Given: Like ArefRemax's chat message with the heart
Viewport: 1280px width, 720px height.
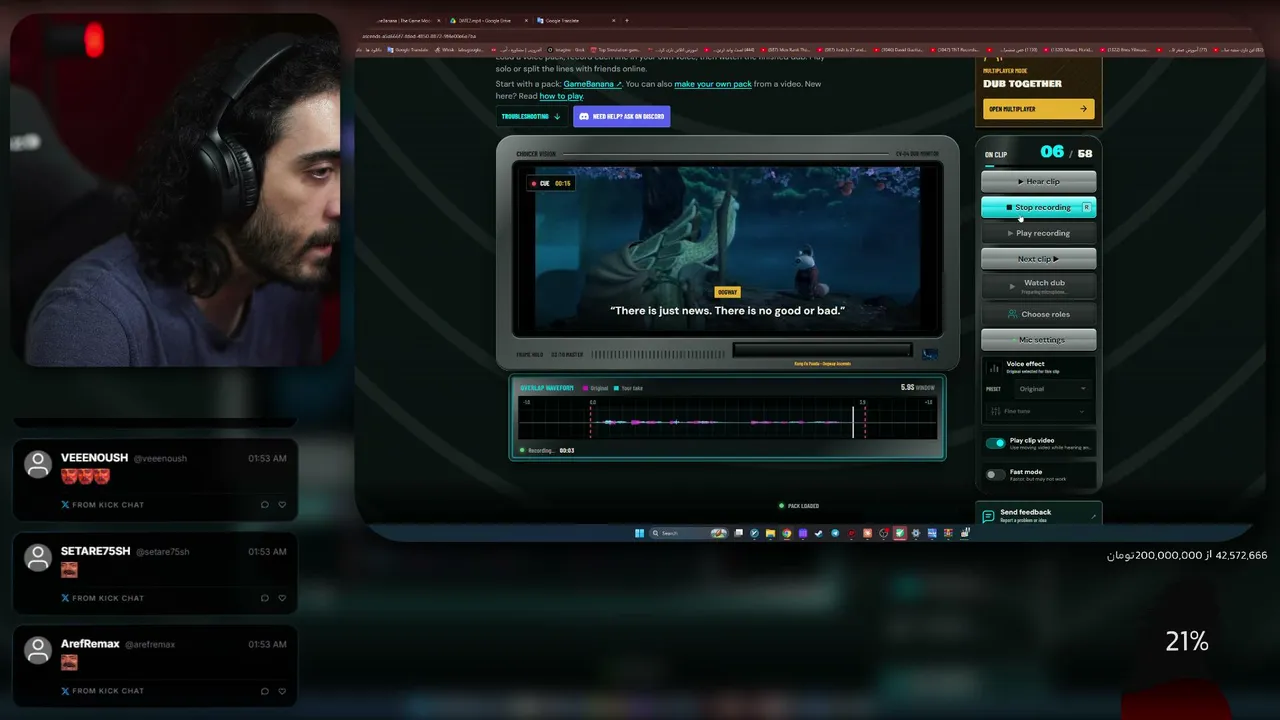Looking at the screenshot, I should (282, 691).
